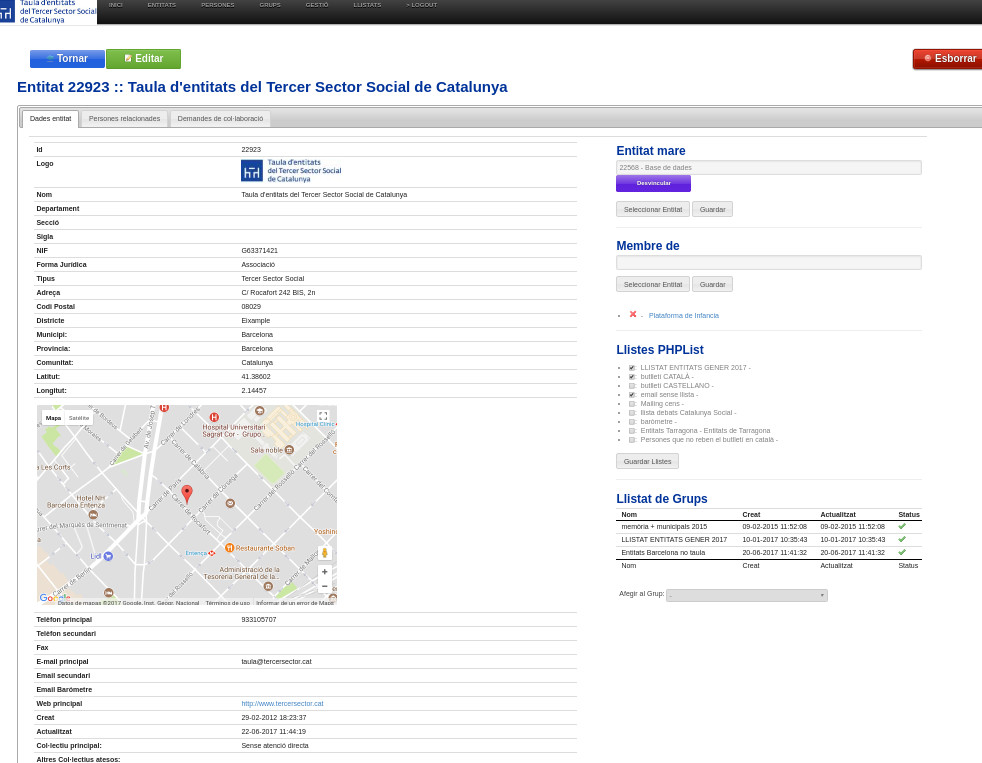The image size is (982, 763).
Task: Open the tercersector.cat web link
Action: point(282,704)
